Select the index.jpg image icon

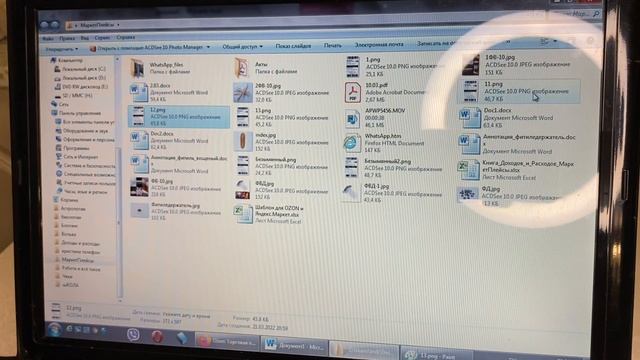pos(243,141)
